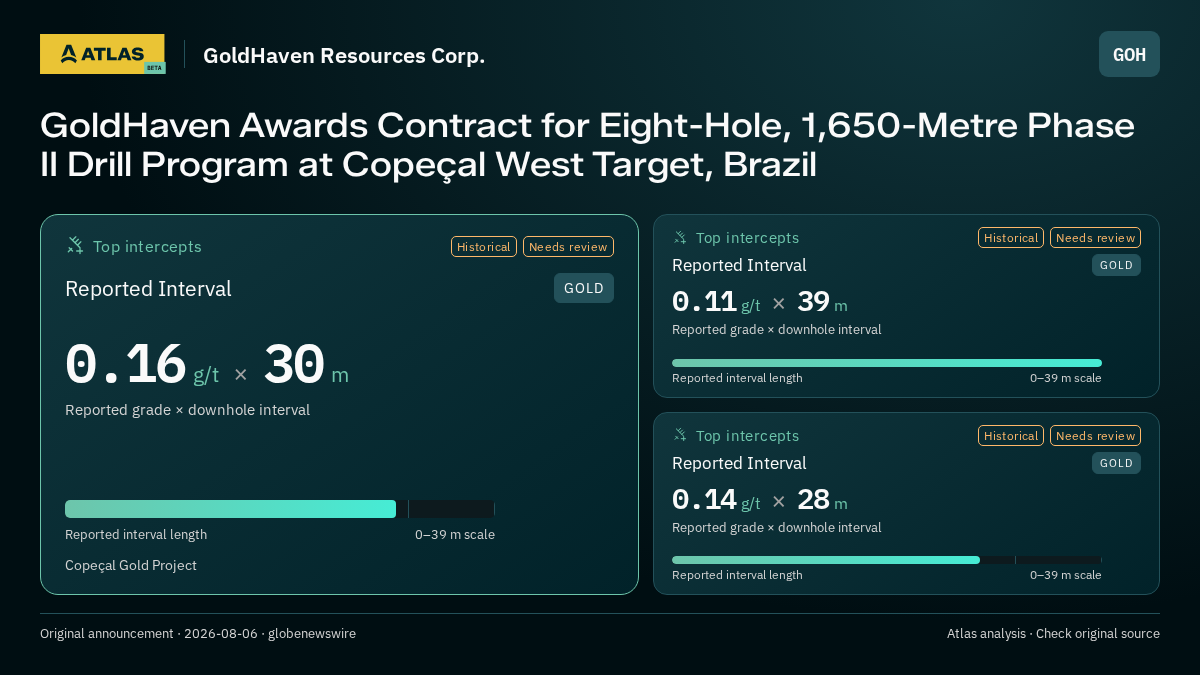1200x675 pixels.
Task: Click the Atlas analysis · Check original source footer
Action: pyautogui.click(x=1053, y=633)
